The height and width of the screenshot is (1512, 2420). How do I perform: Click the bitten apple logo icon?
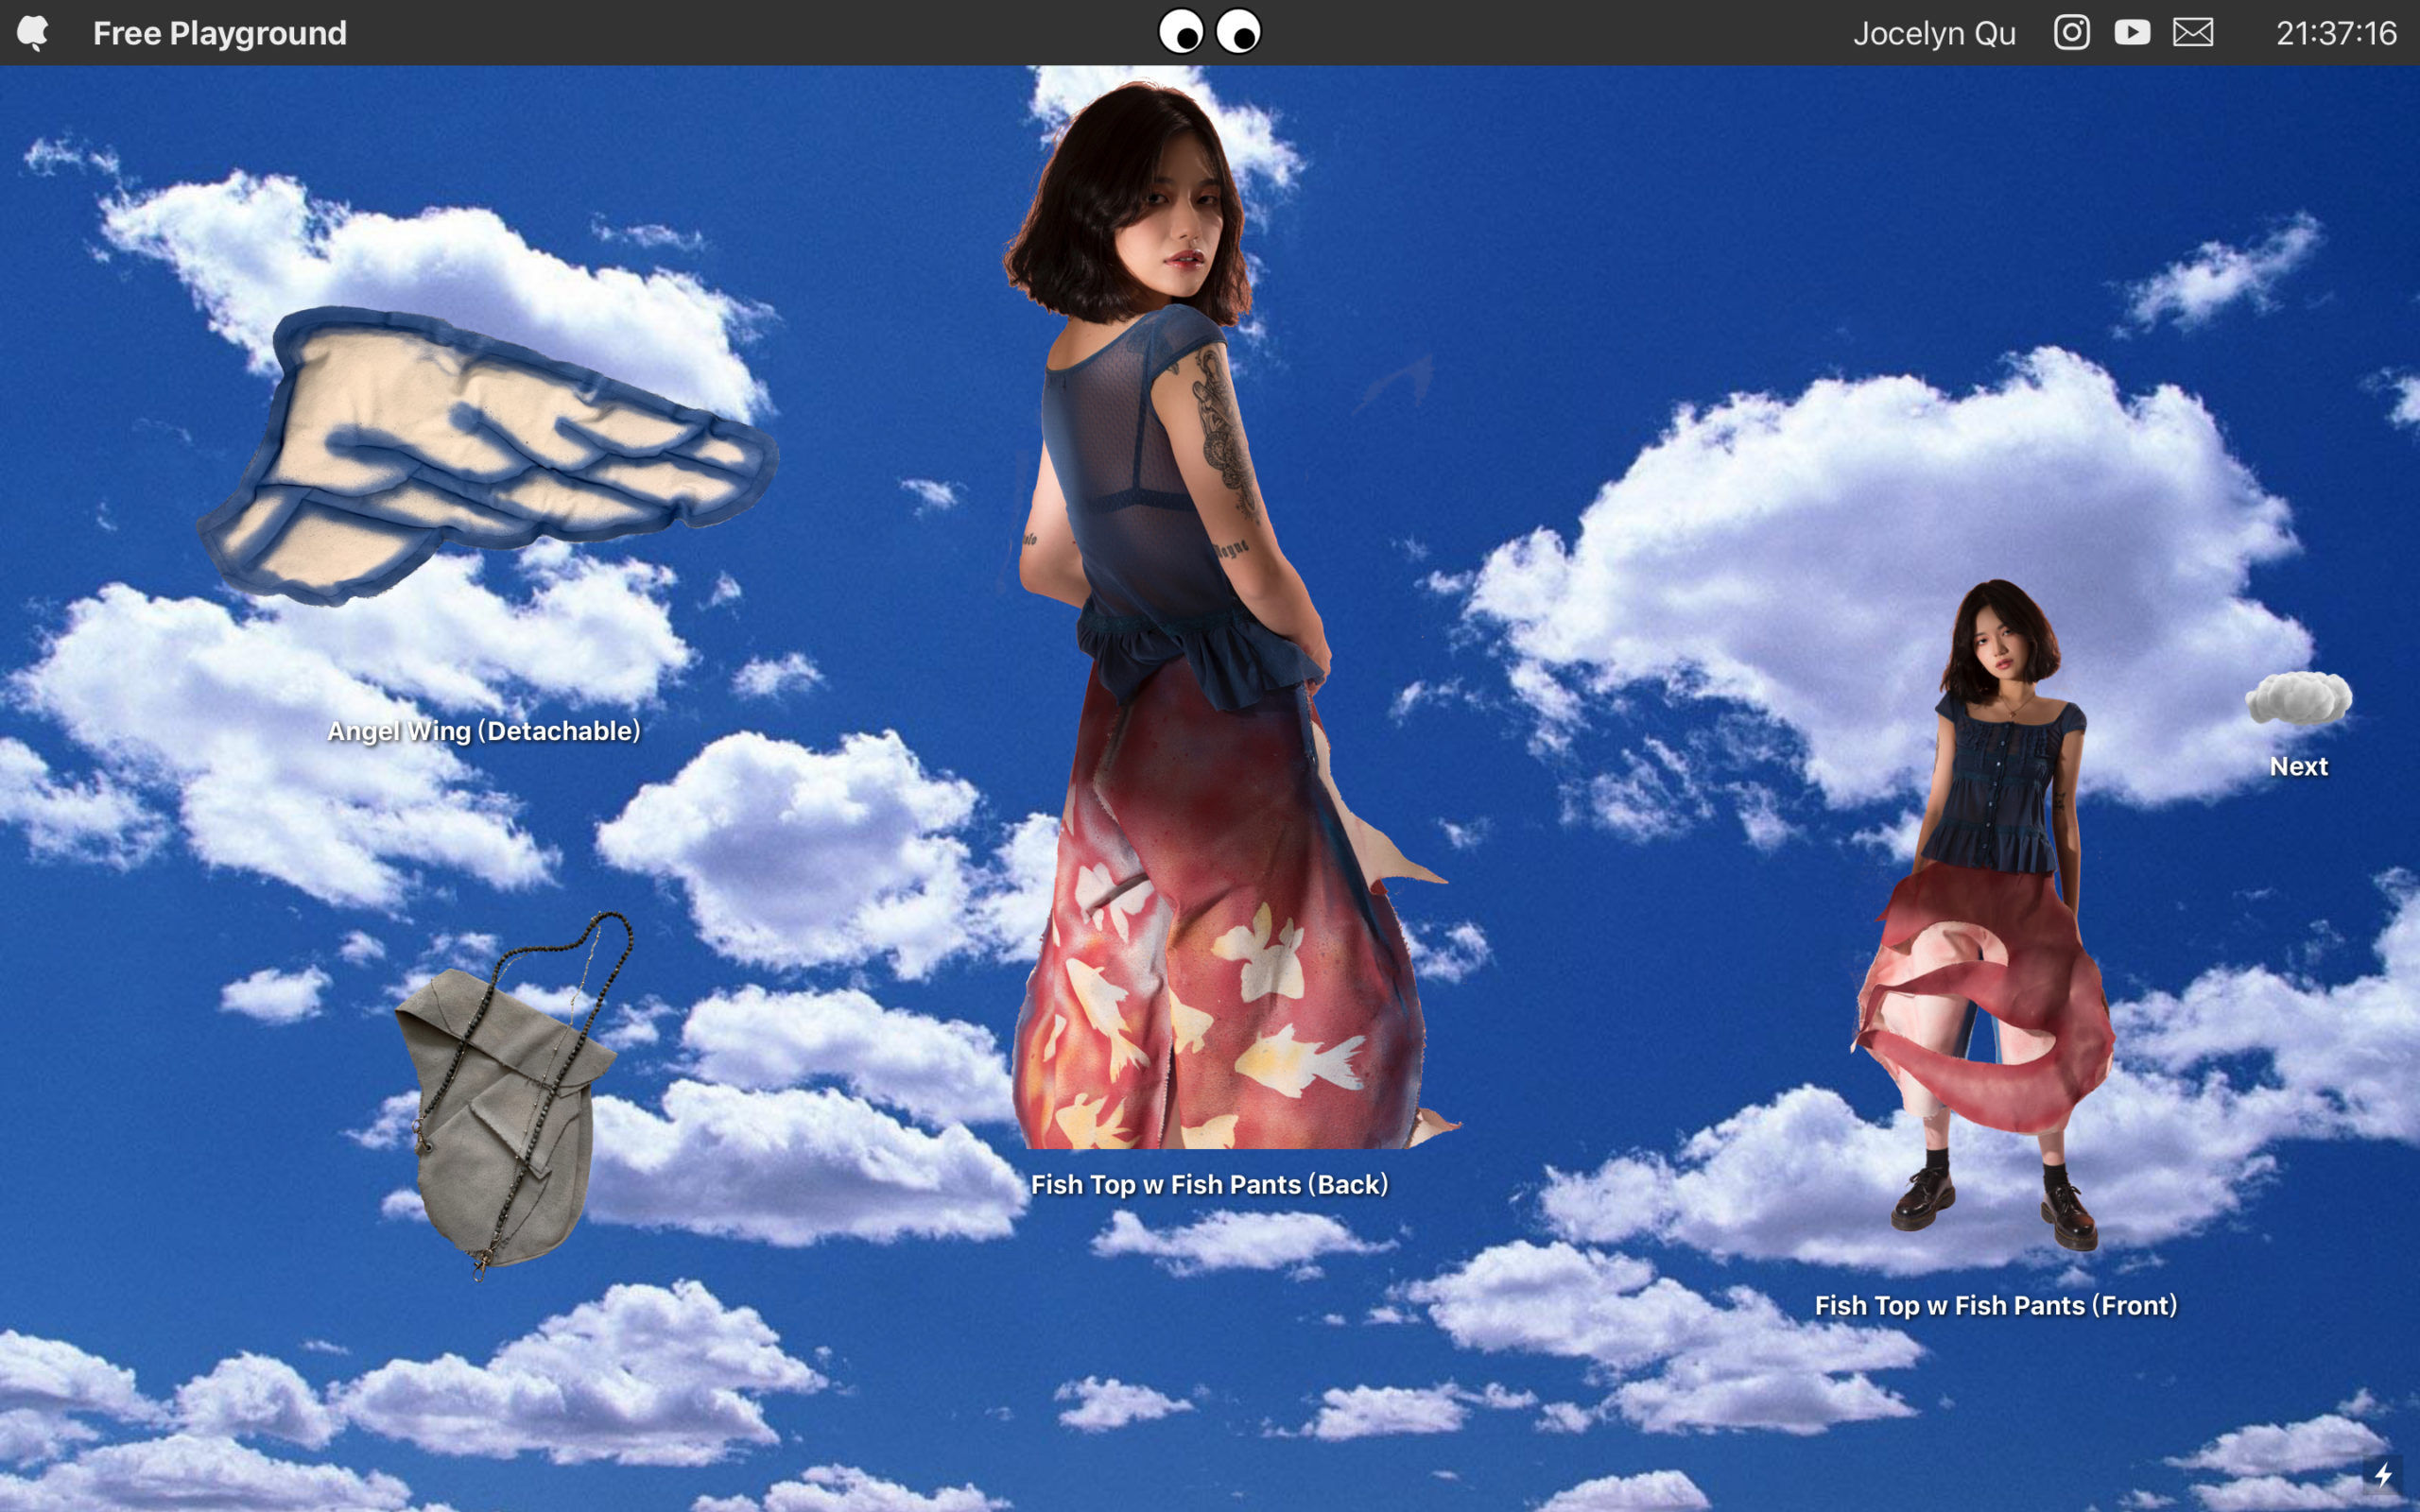pos(33,33)
